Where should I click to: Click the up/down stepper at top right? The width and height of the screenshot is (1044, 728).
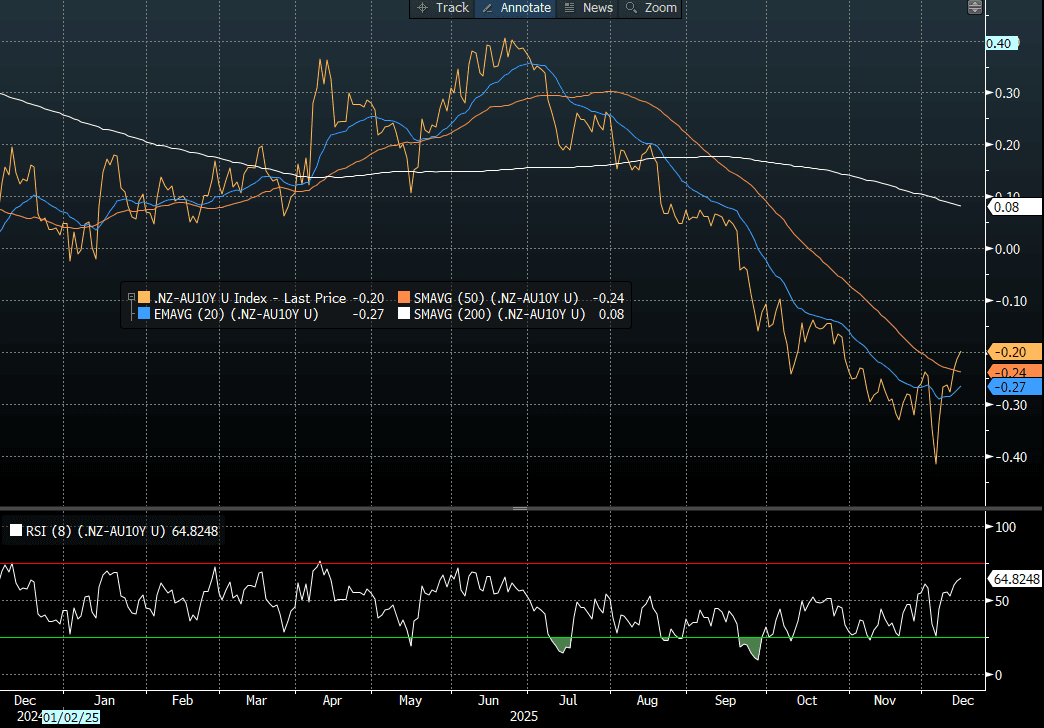click(x=975, y=8)
